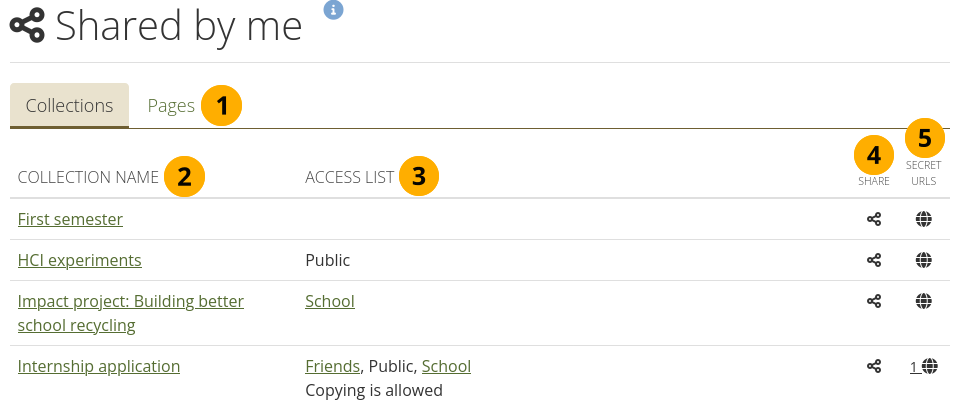Click the info icon beside page title
Viewport: 965px width, 406px height.
click(334, 9)
